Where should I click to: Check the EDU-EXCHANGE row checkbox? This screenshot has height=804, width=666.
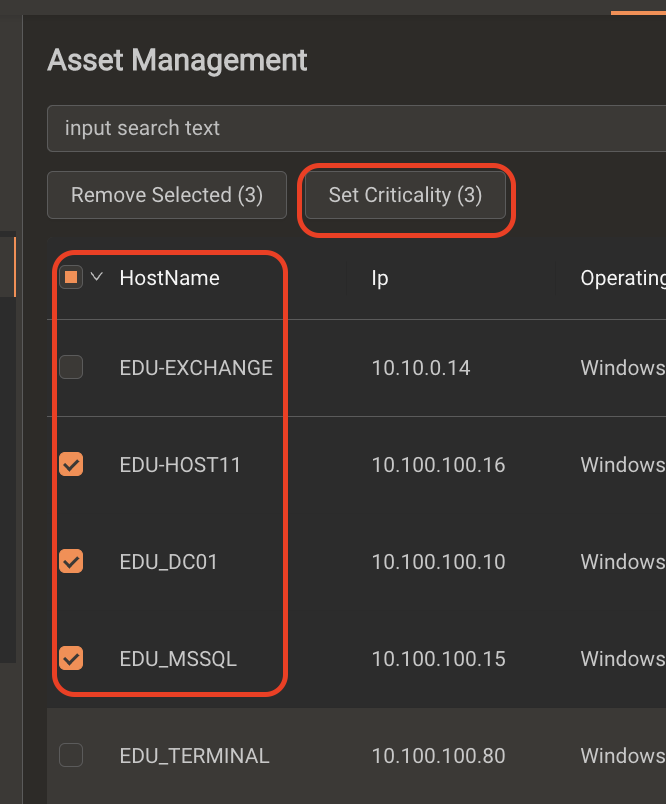71,367
